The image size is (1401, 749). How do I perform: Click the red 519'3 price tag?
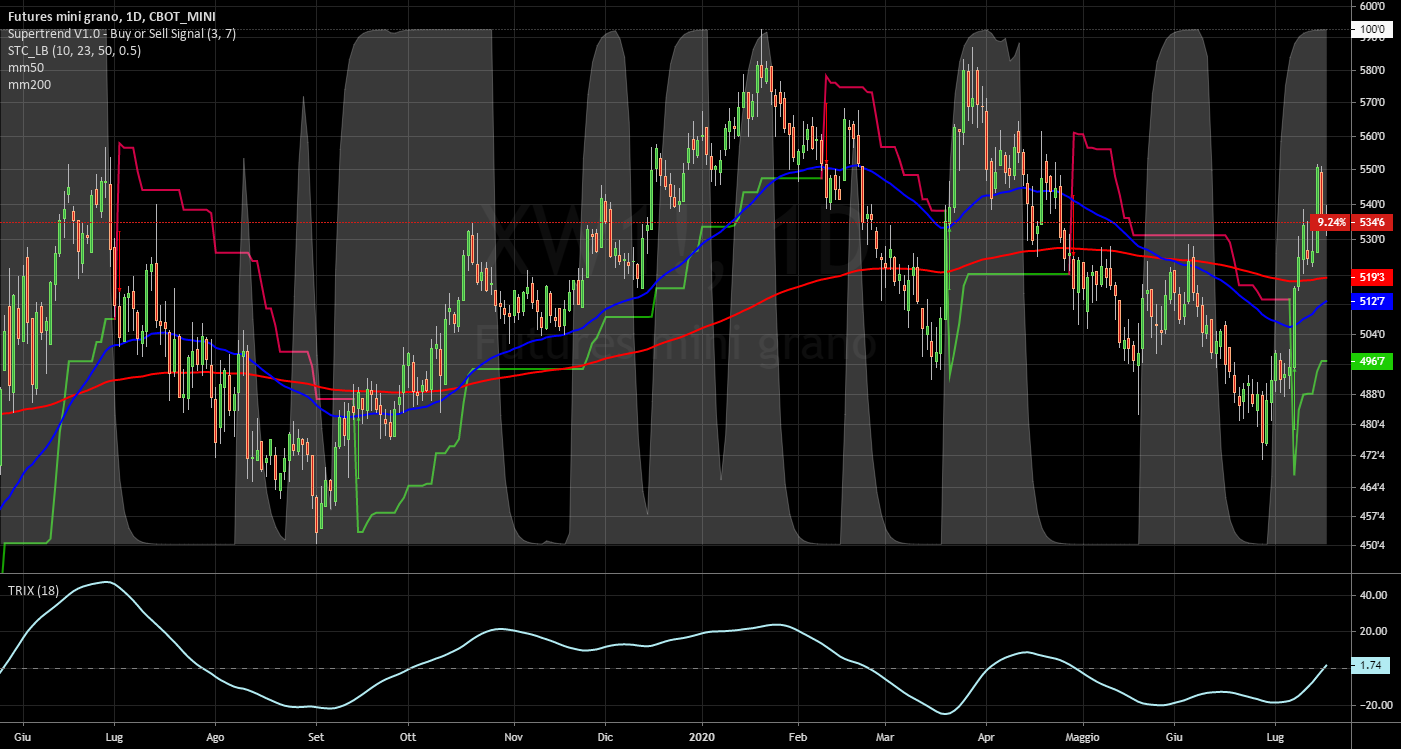click(1372, 277)
